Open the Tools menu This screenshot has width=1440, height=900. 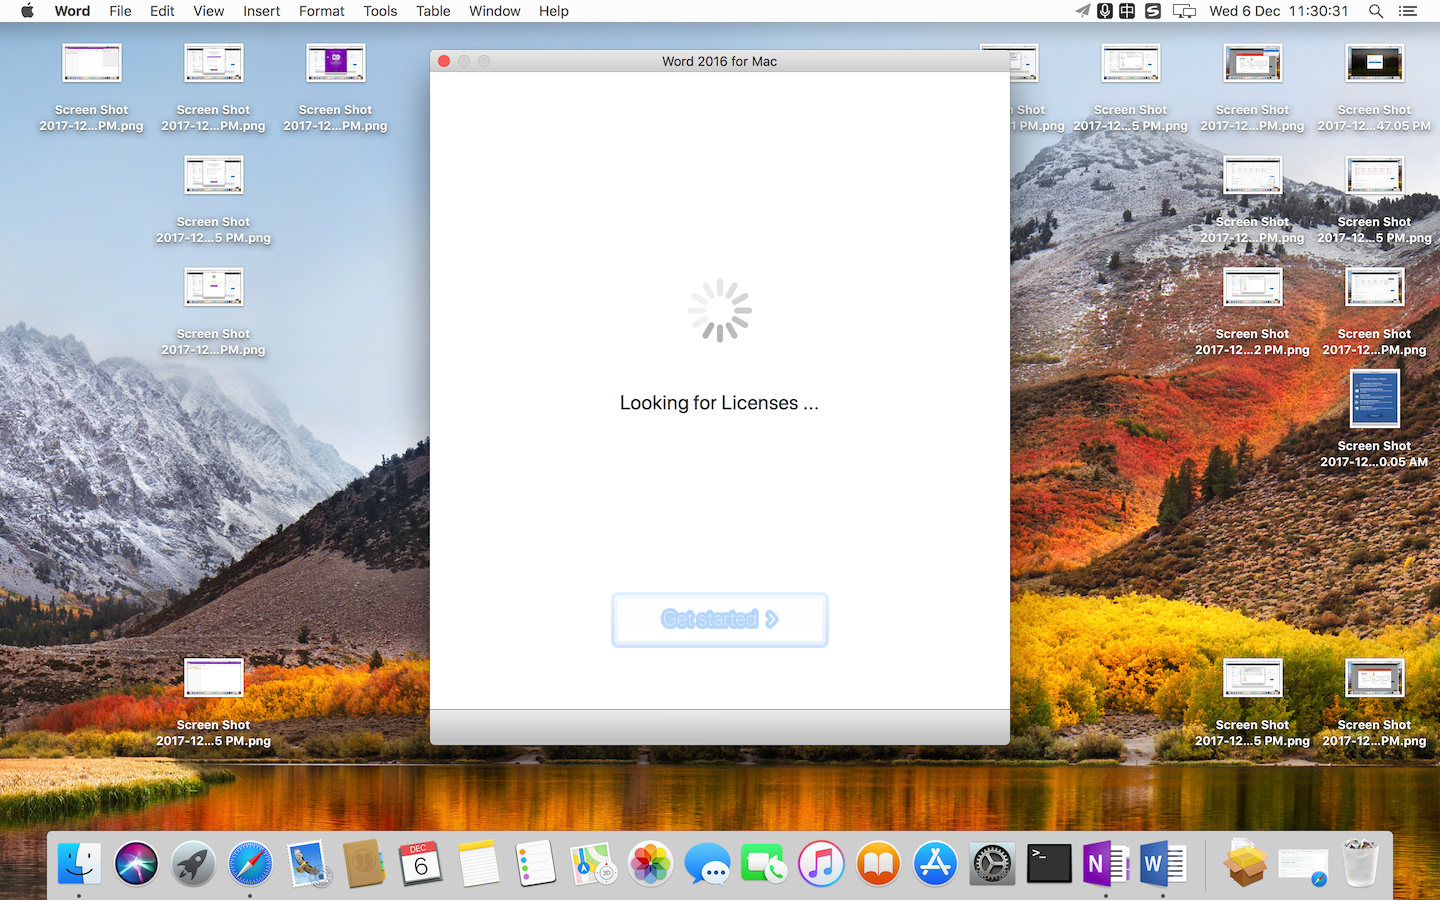[x=380, y=11]
